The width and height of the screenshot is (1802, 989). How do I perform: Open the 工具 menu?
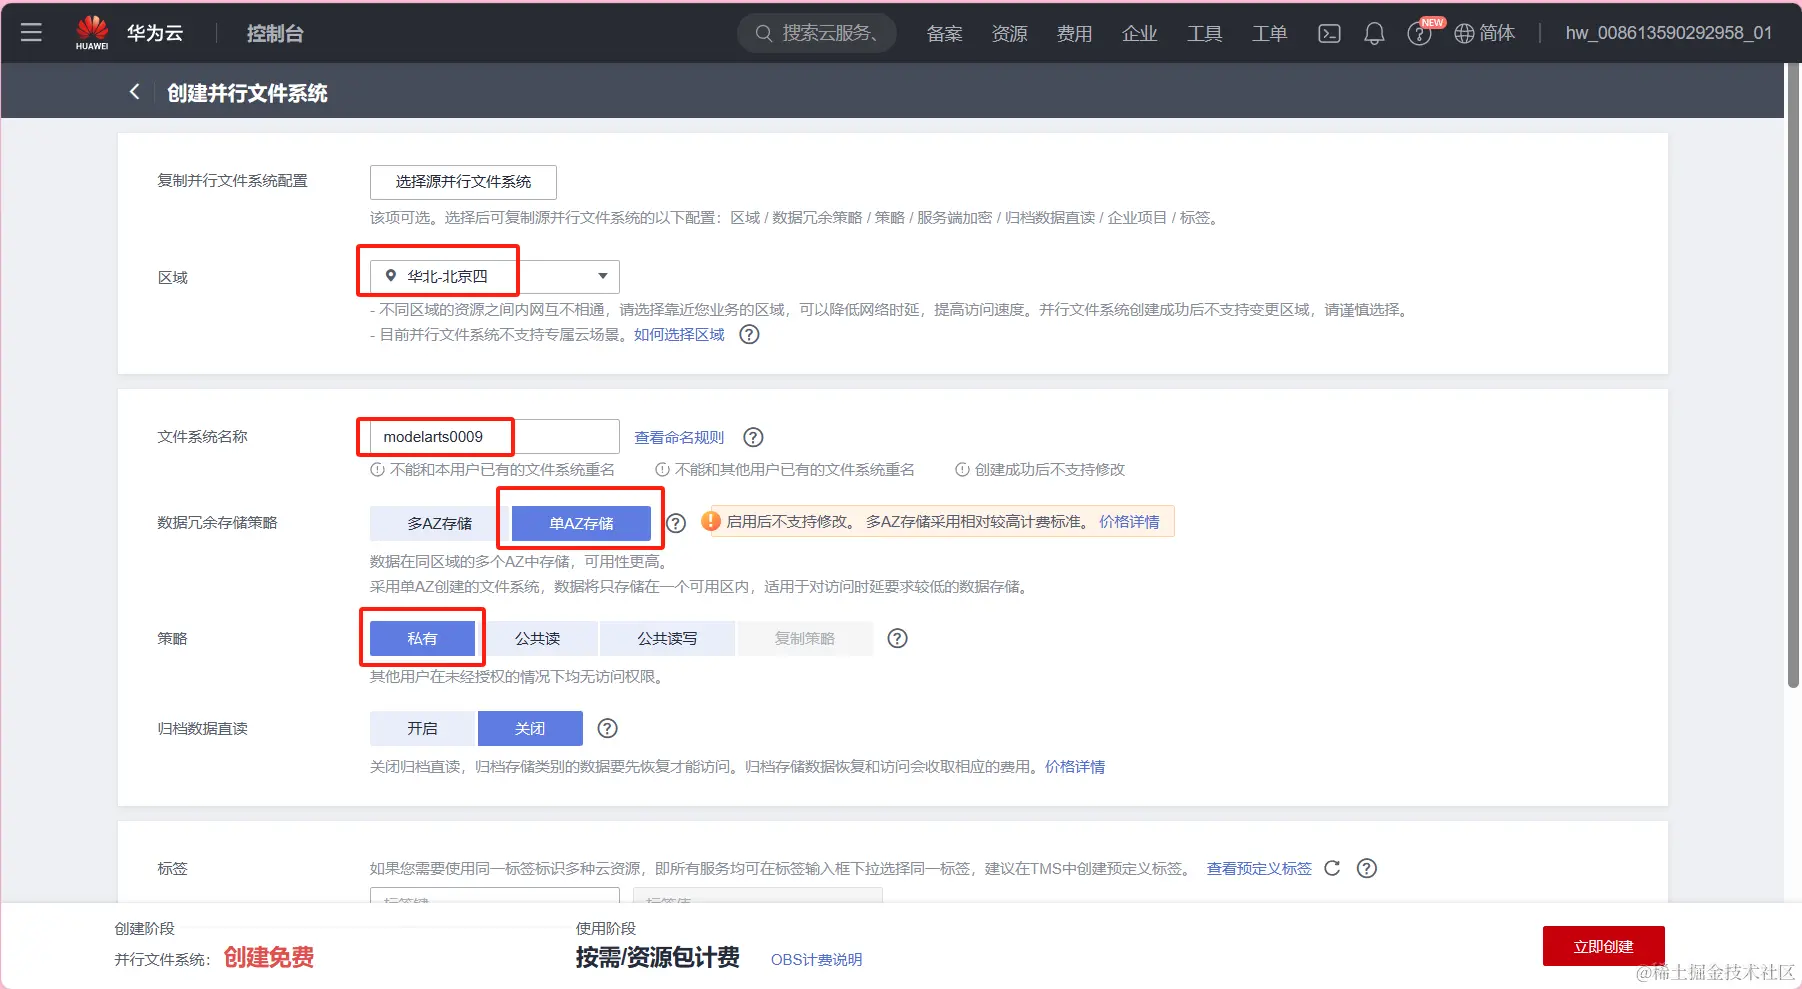coord(1204,33)
